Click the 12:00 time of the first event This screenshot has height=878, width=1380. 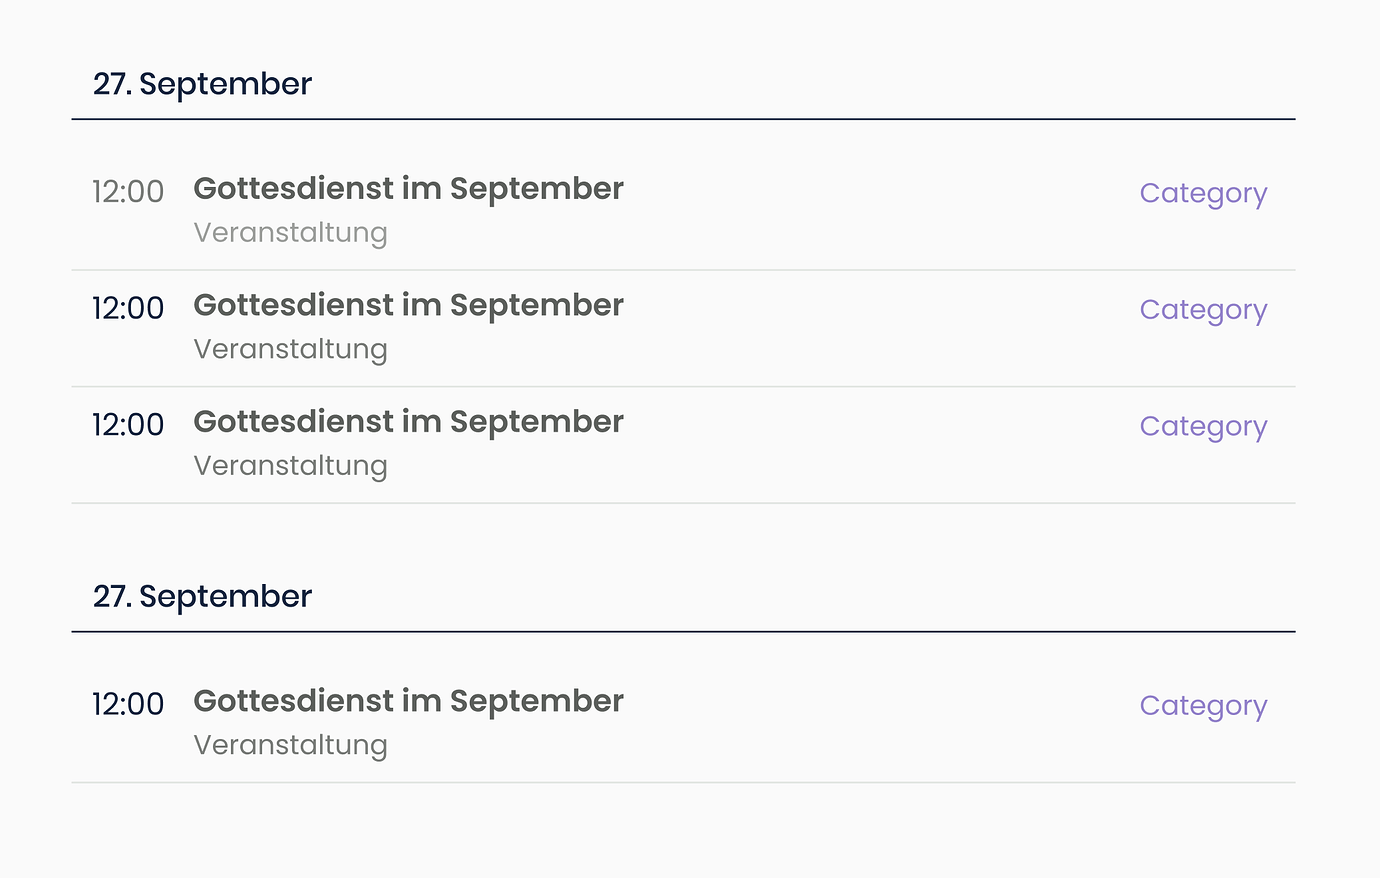128,191
